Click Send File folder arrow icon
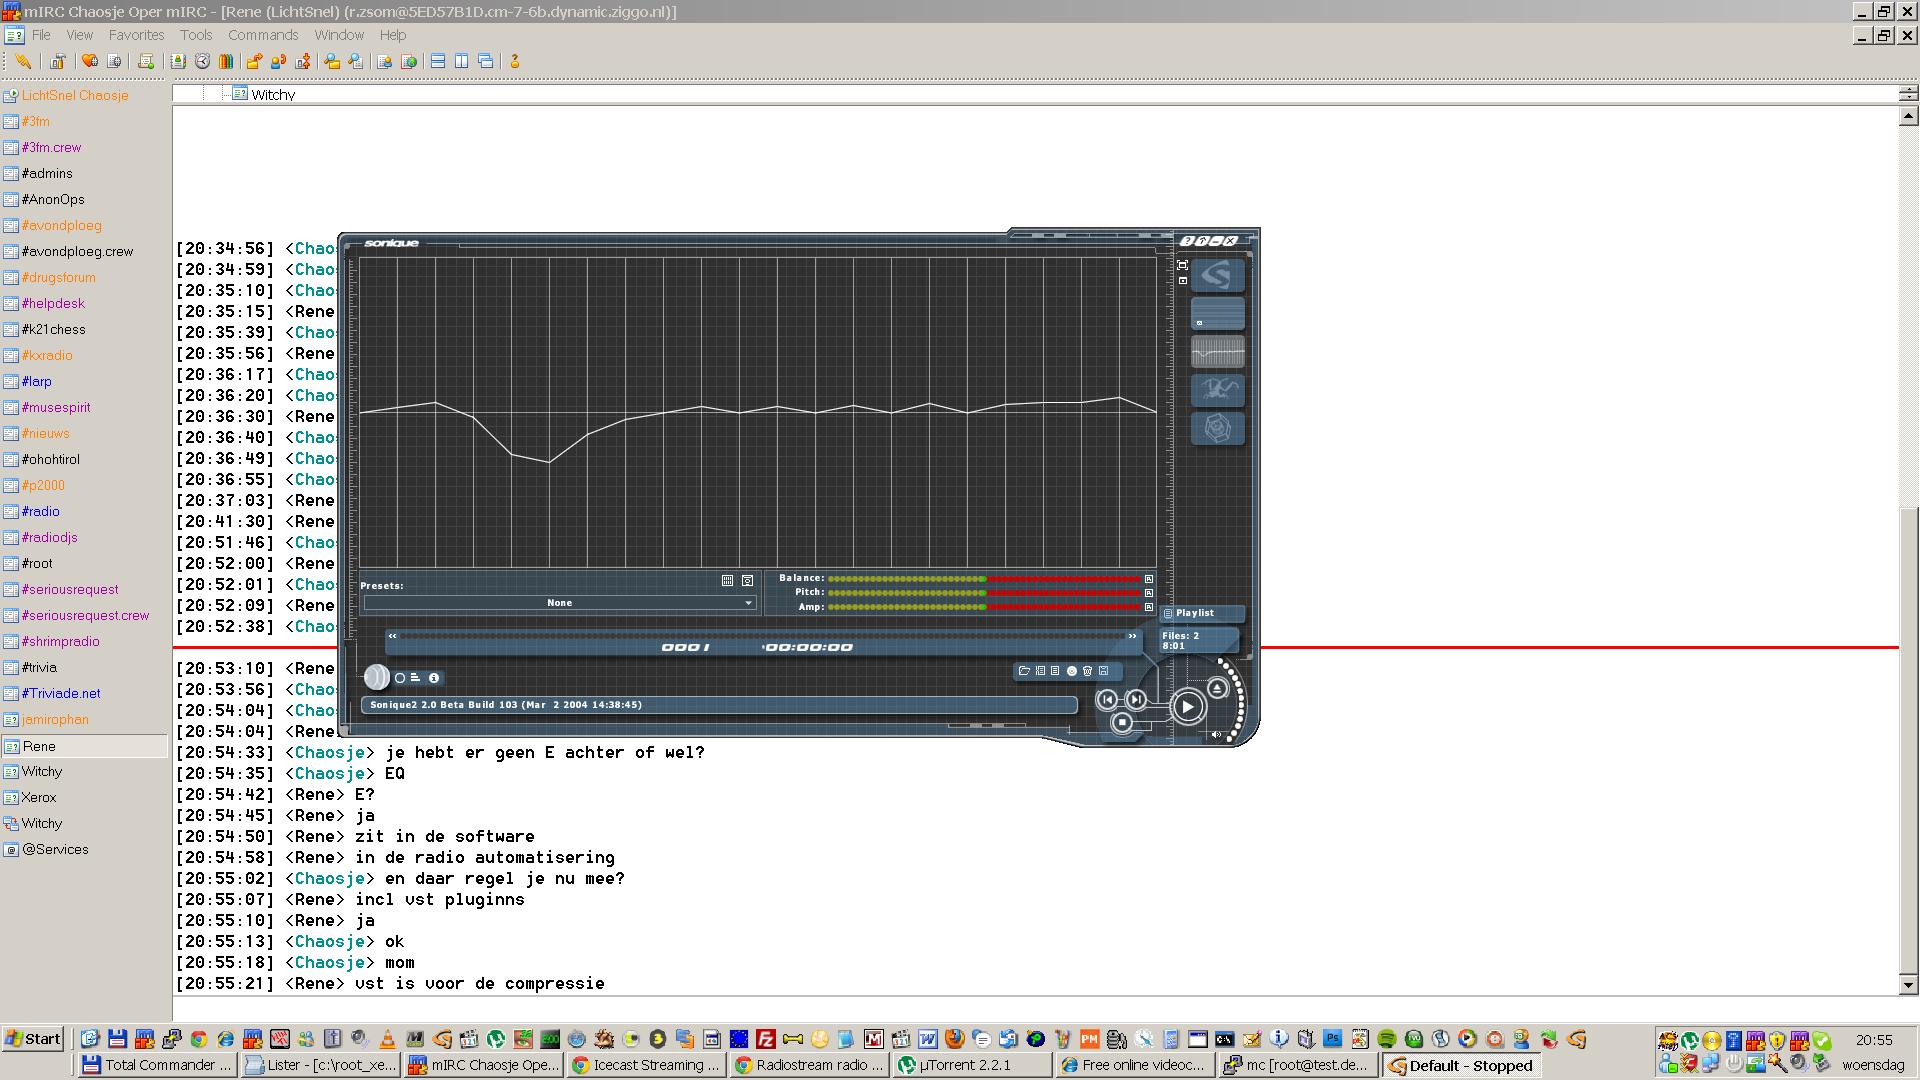The image size is (1920, 1080). click(254, 61)
